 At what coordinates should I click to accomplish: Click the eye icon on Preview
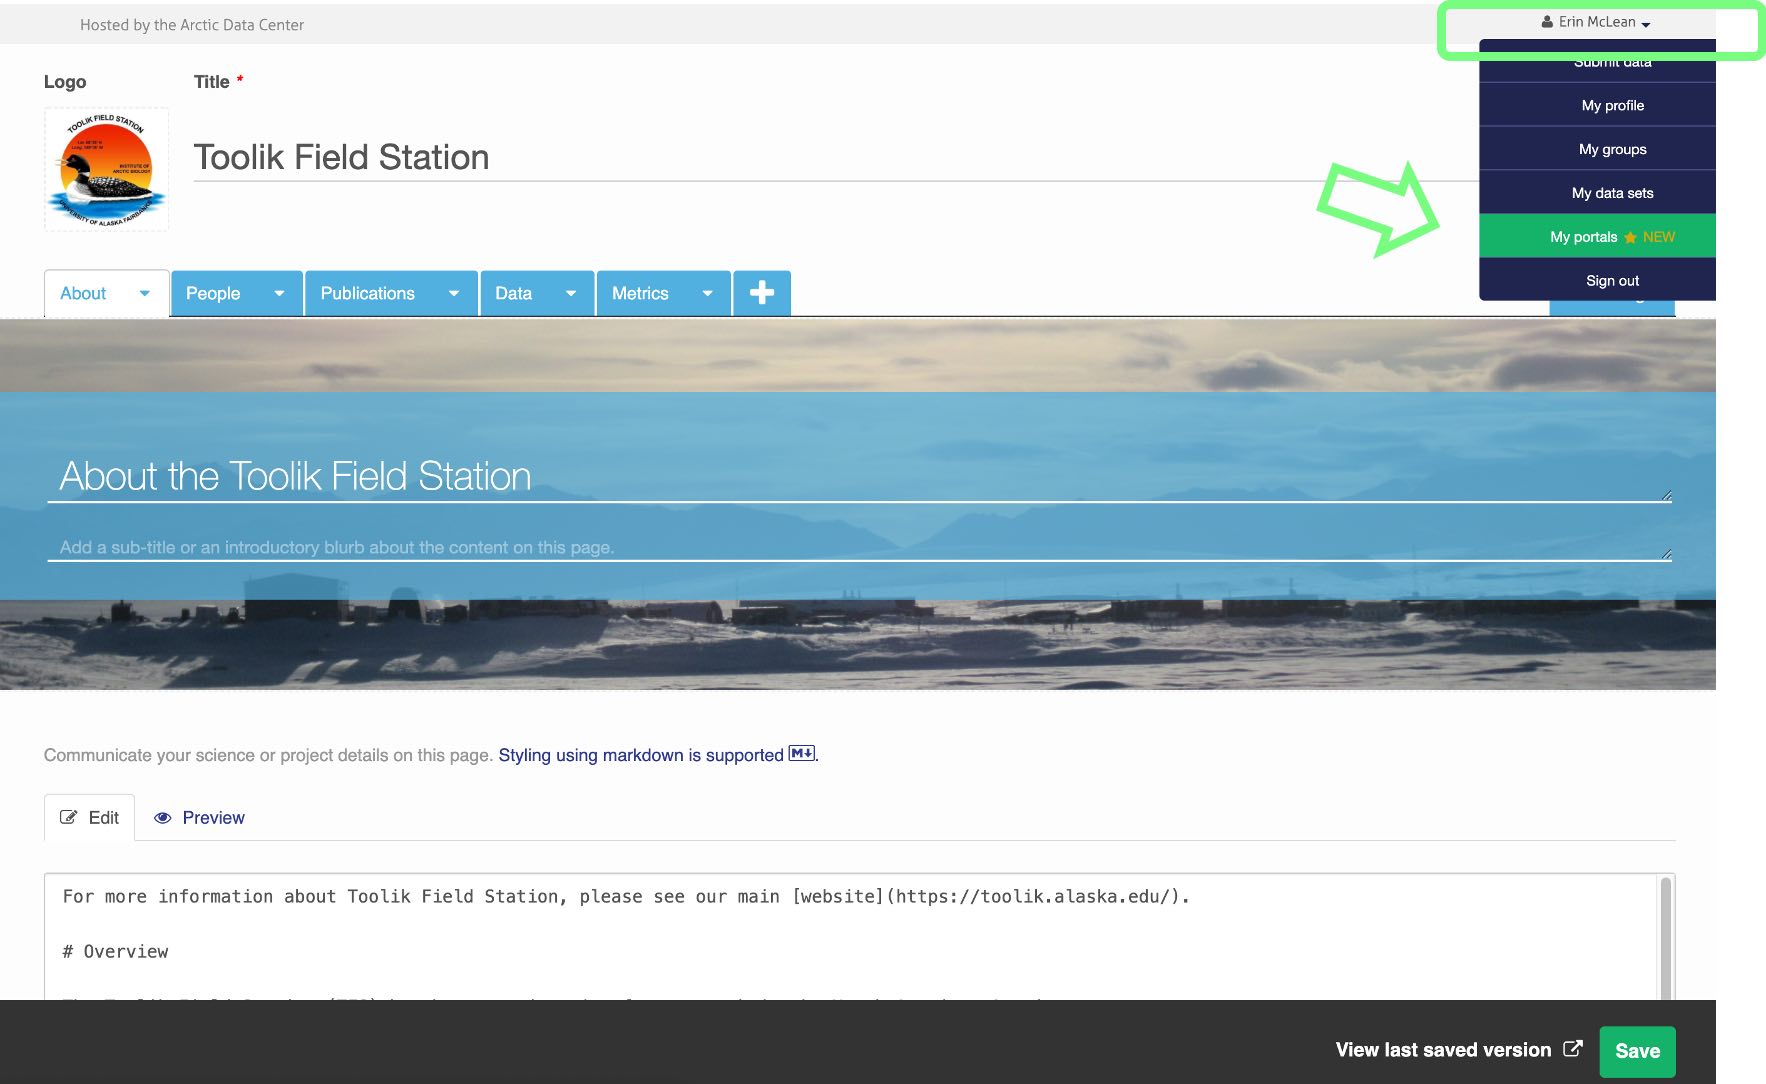pyautogui.click(x=162, y=818)
